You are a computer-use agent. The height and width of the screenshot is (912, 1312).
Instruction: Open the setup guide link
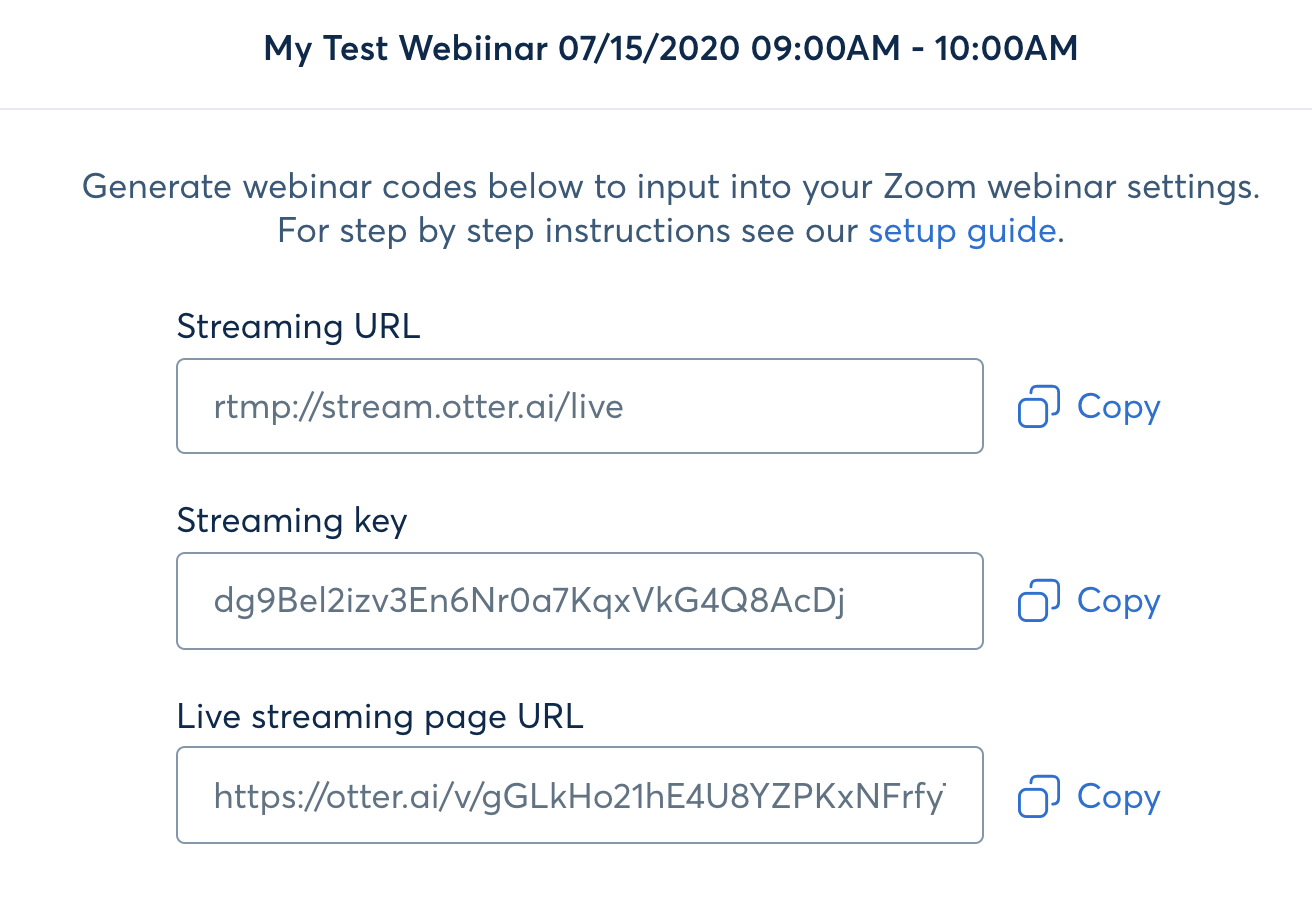click(961, 231)
